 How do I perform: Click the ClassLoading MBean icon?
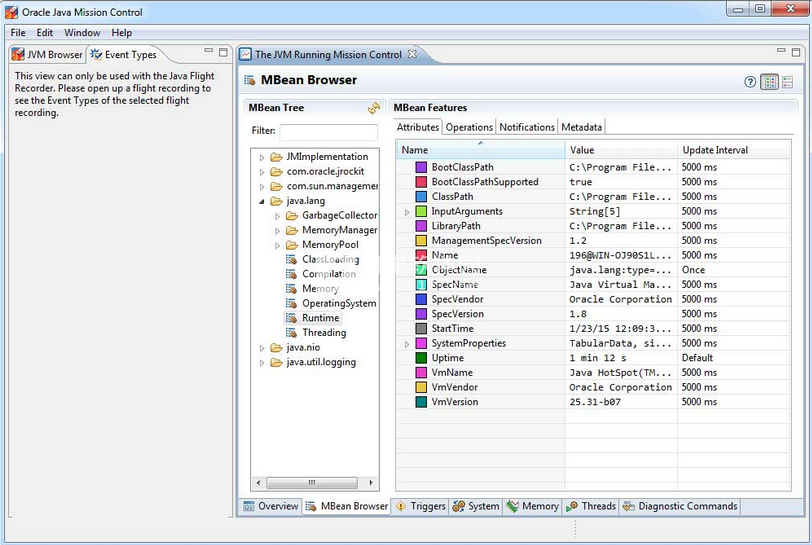click(x=292, y=260)
